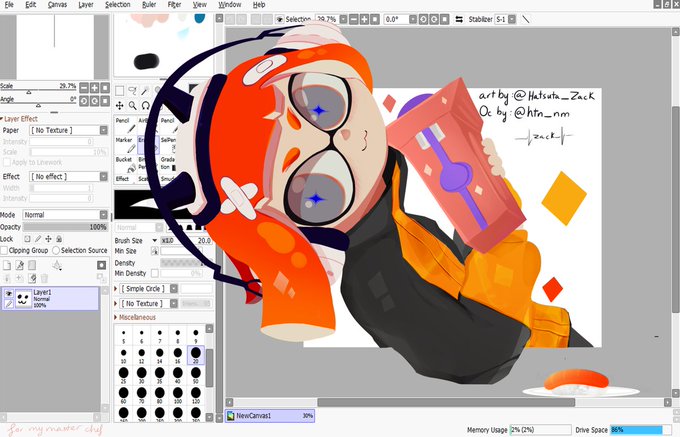Select the Layer1 thumbnail
Viewport: 680px width, 437px height.
tap(23, 298)
